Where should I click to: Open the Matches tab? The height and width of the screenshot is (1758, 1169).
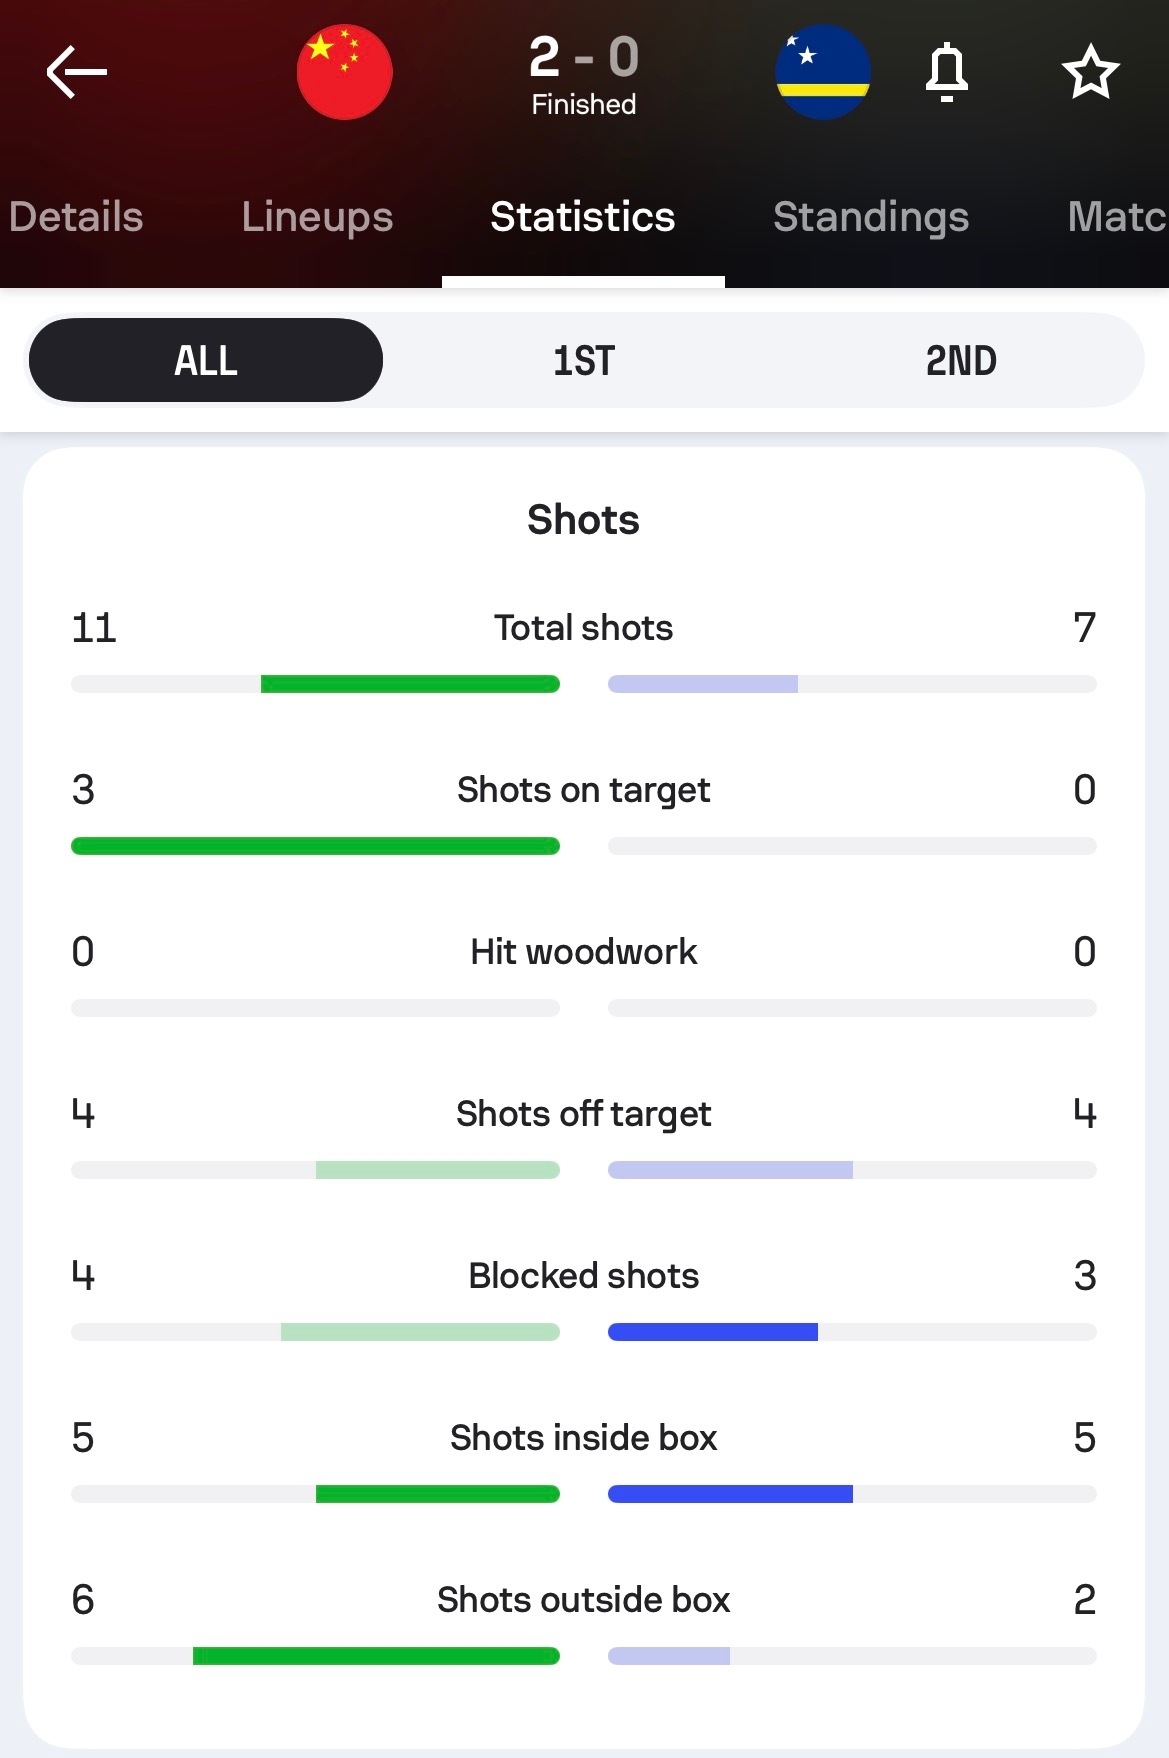1120,216
